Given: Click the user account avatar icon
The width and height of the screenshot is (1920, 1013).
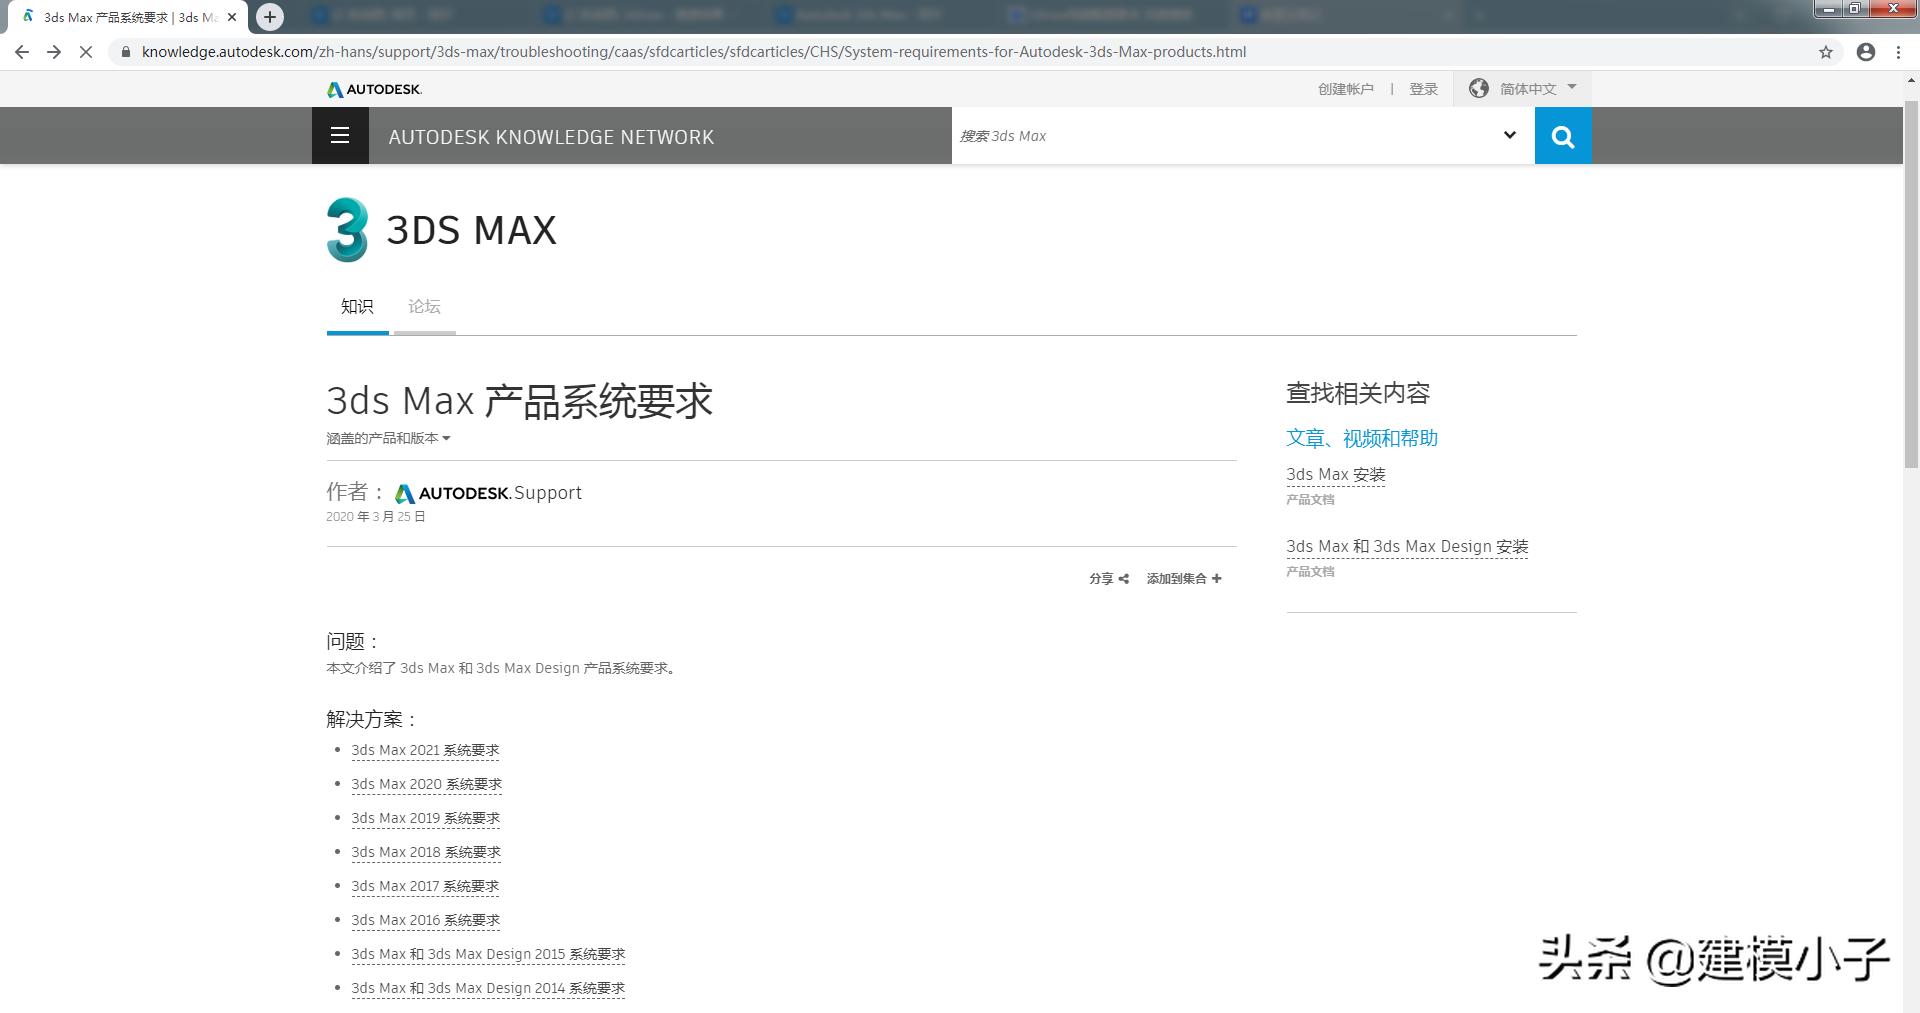Looking at the screenshot, I should click(1865, 52).
